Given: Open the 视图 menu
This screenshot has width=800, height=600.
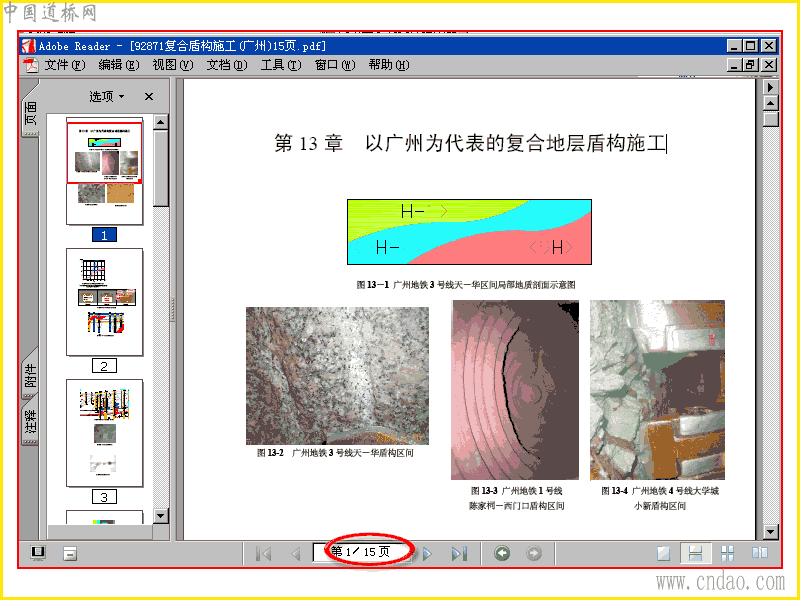Looking at the screenshot, I should click(x=172, y=65).
